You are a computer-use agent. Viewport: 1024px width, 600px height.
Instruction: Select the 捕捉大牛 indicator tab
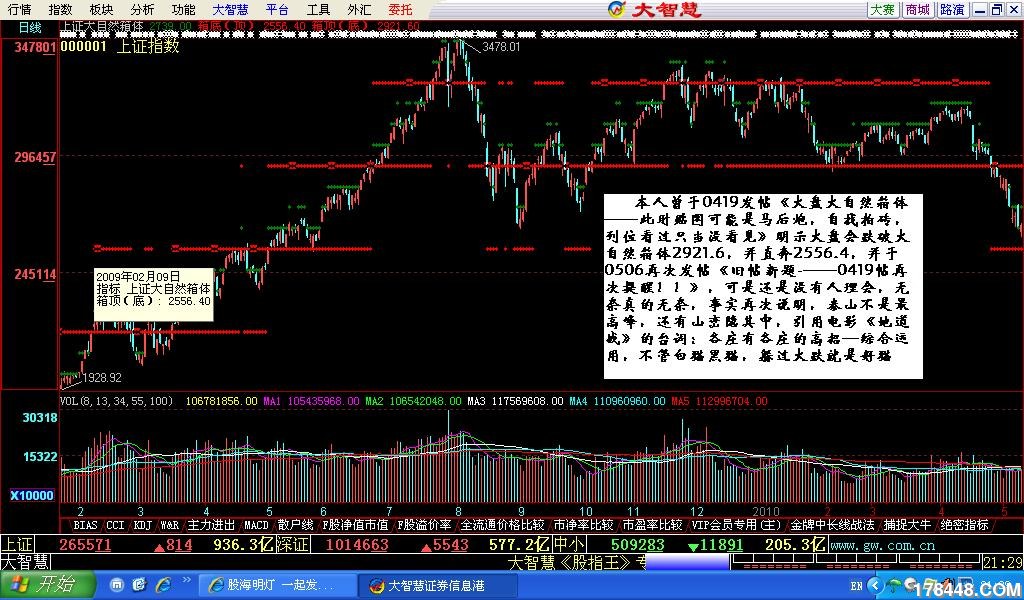[908, 524]
